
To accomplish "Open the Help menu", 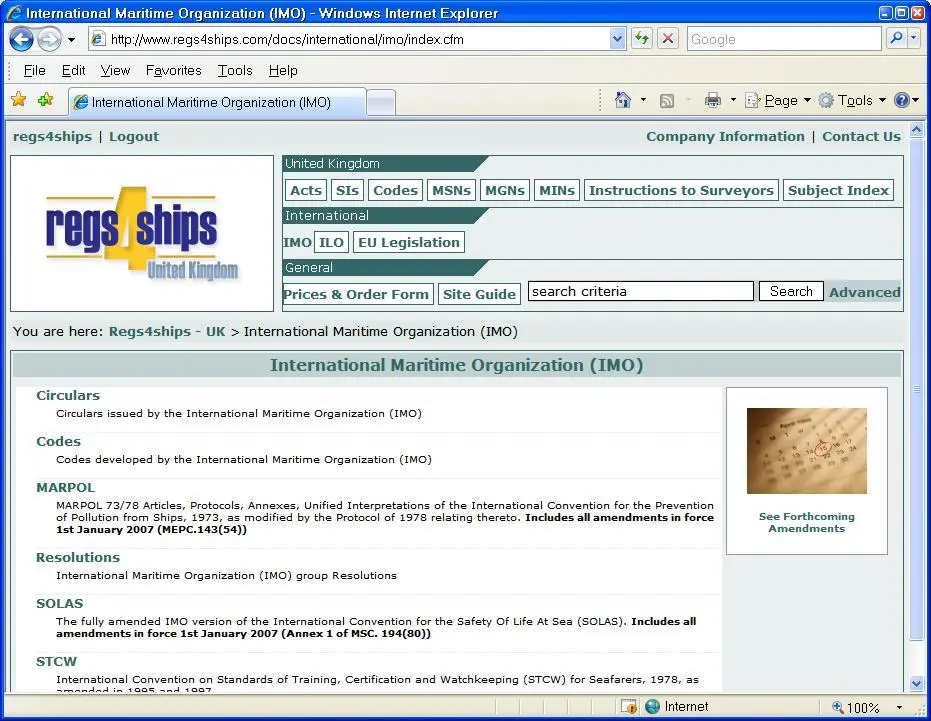I will (x=283, y=70).
